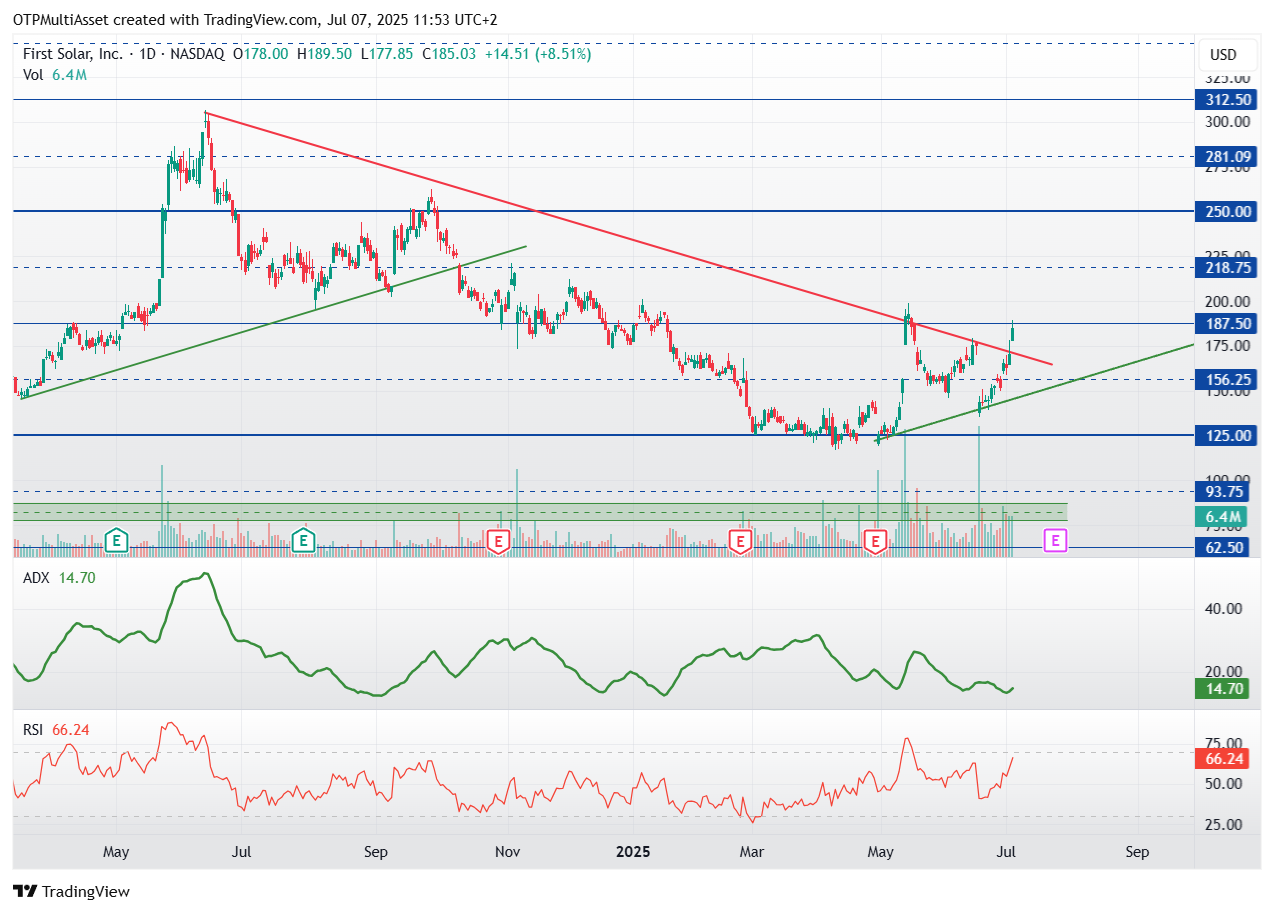The image size is (1274, 913).
Task: Click the 2025 label on the time axis
Action: 633,852
